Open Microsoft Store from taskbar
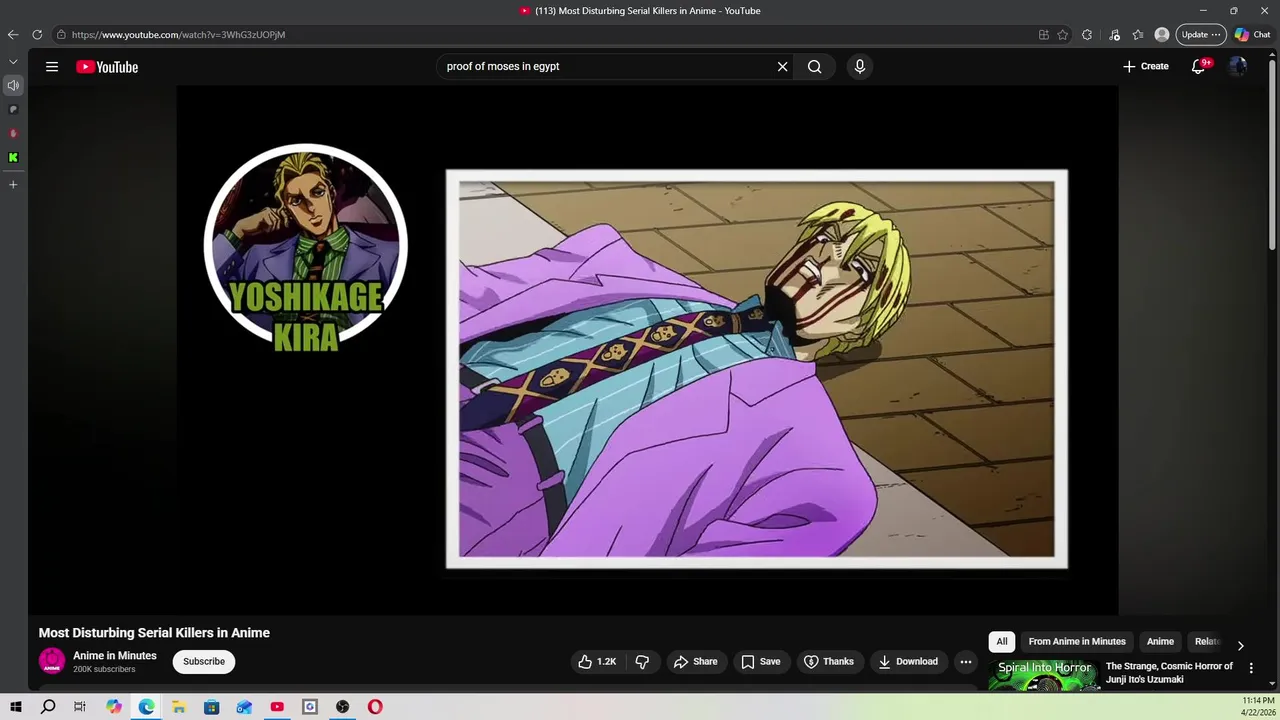Viewport: 1280px width, 720px height. 212,707
